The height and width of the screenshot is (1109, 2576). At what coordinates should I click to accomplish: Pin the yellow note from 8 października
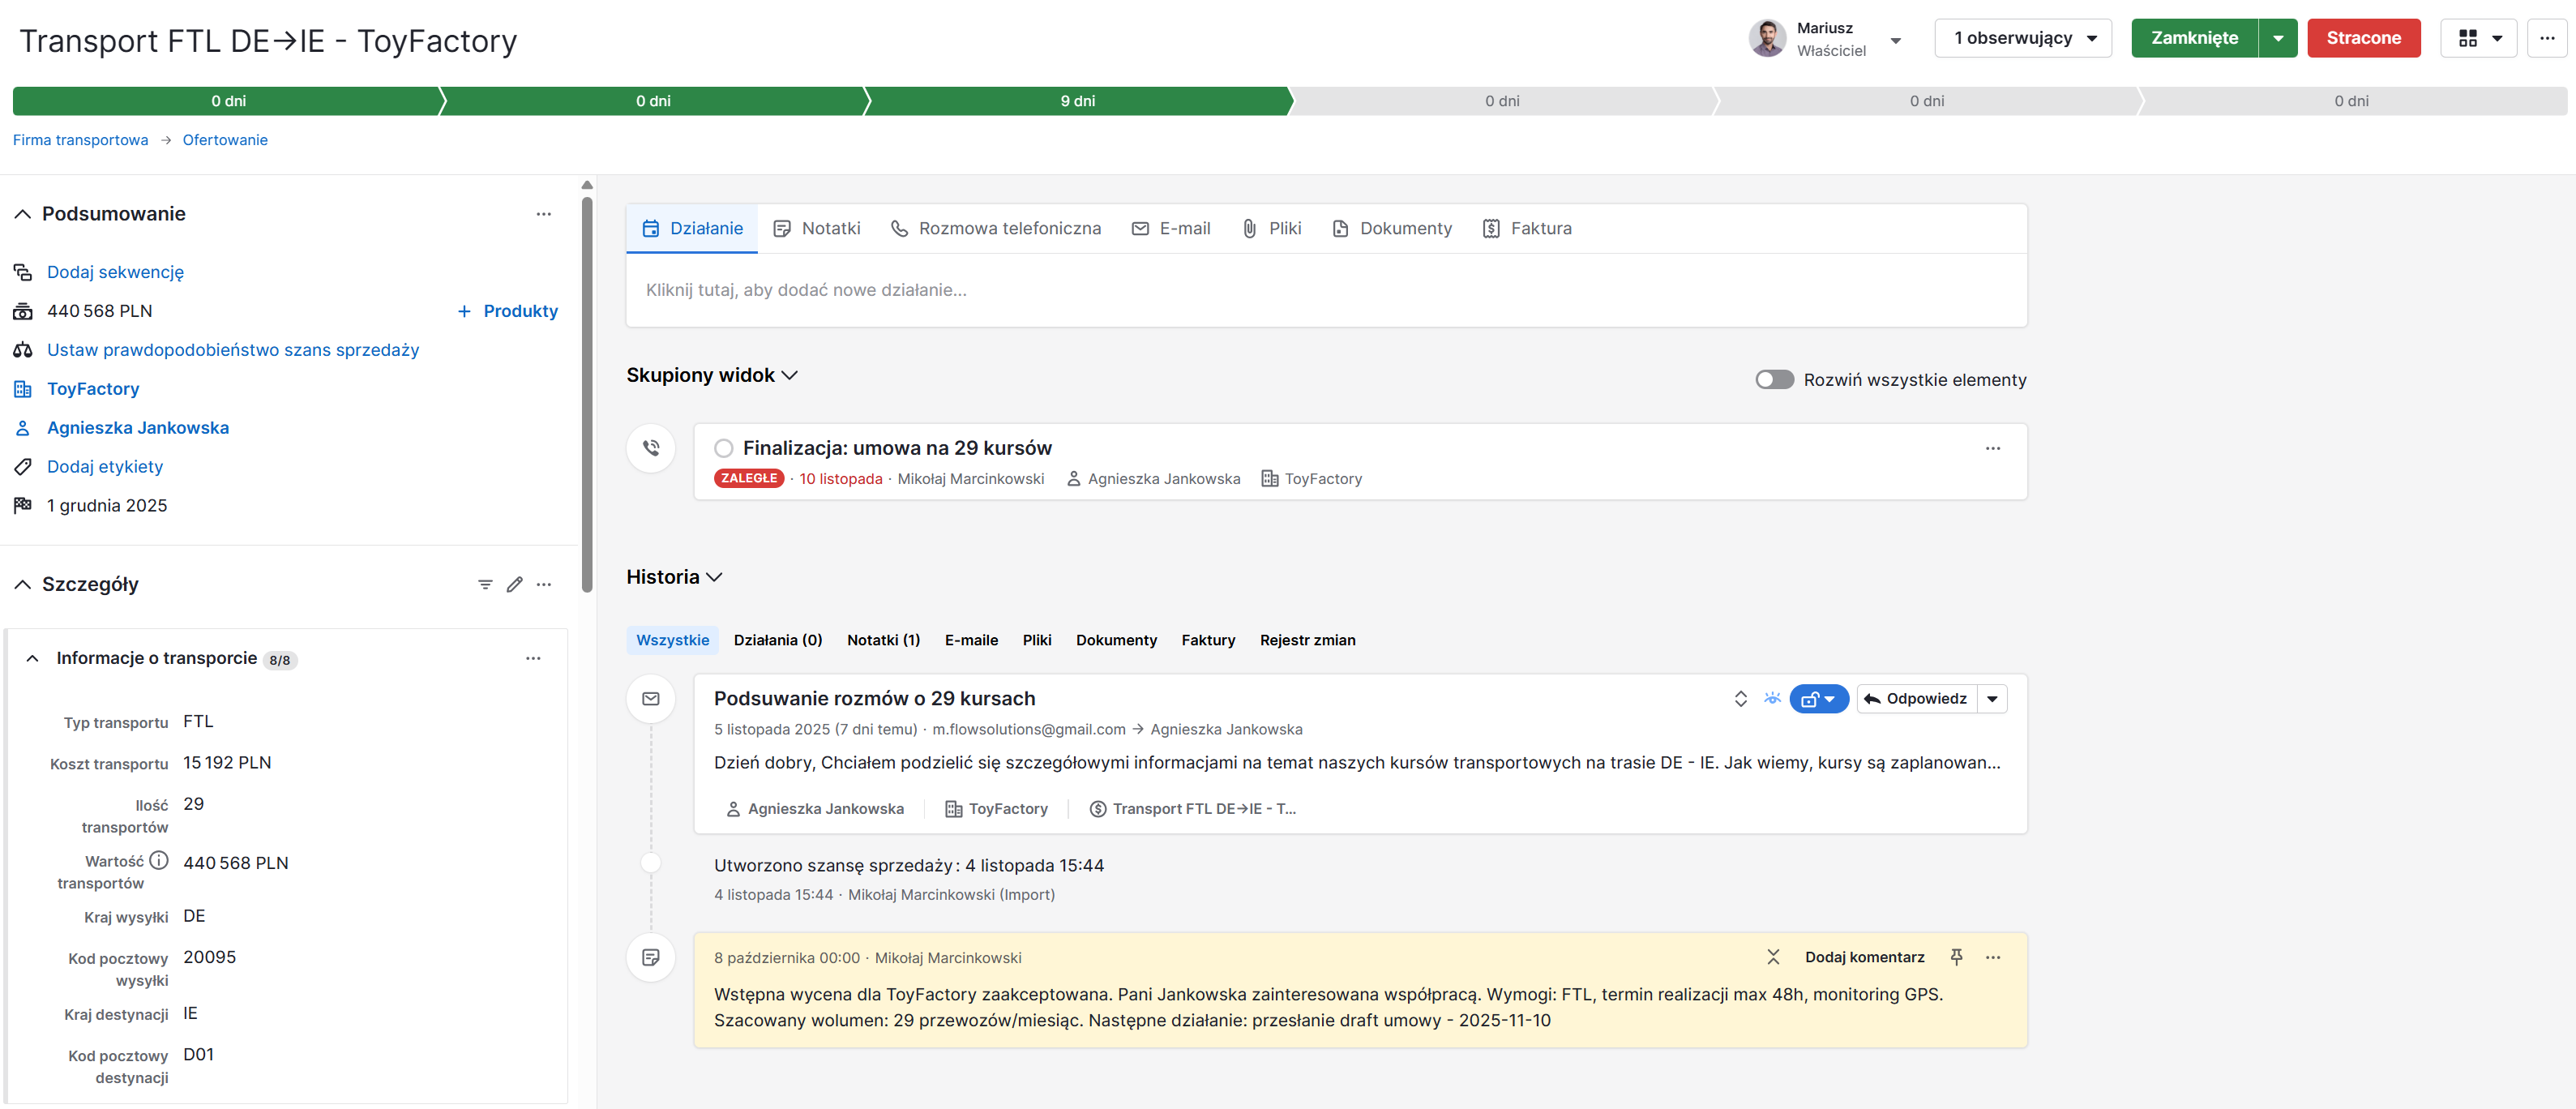point(1955,957)
